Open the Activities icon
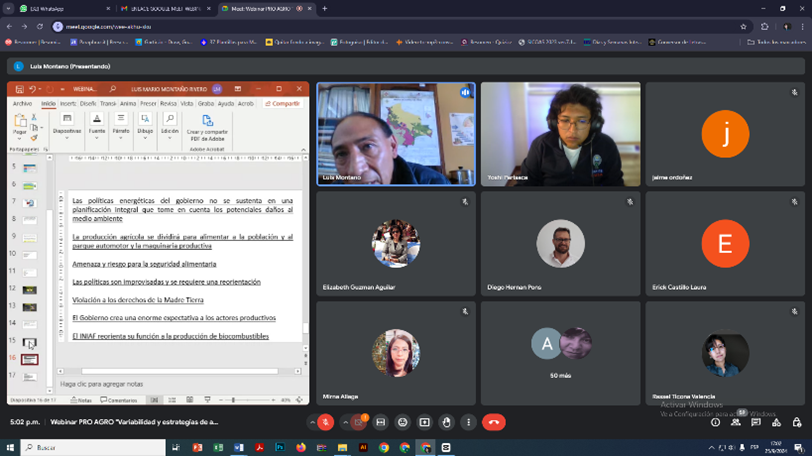Screen dimensions: 812x456 coord(775,422)
